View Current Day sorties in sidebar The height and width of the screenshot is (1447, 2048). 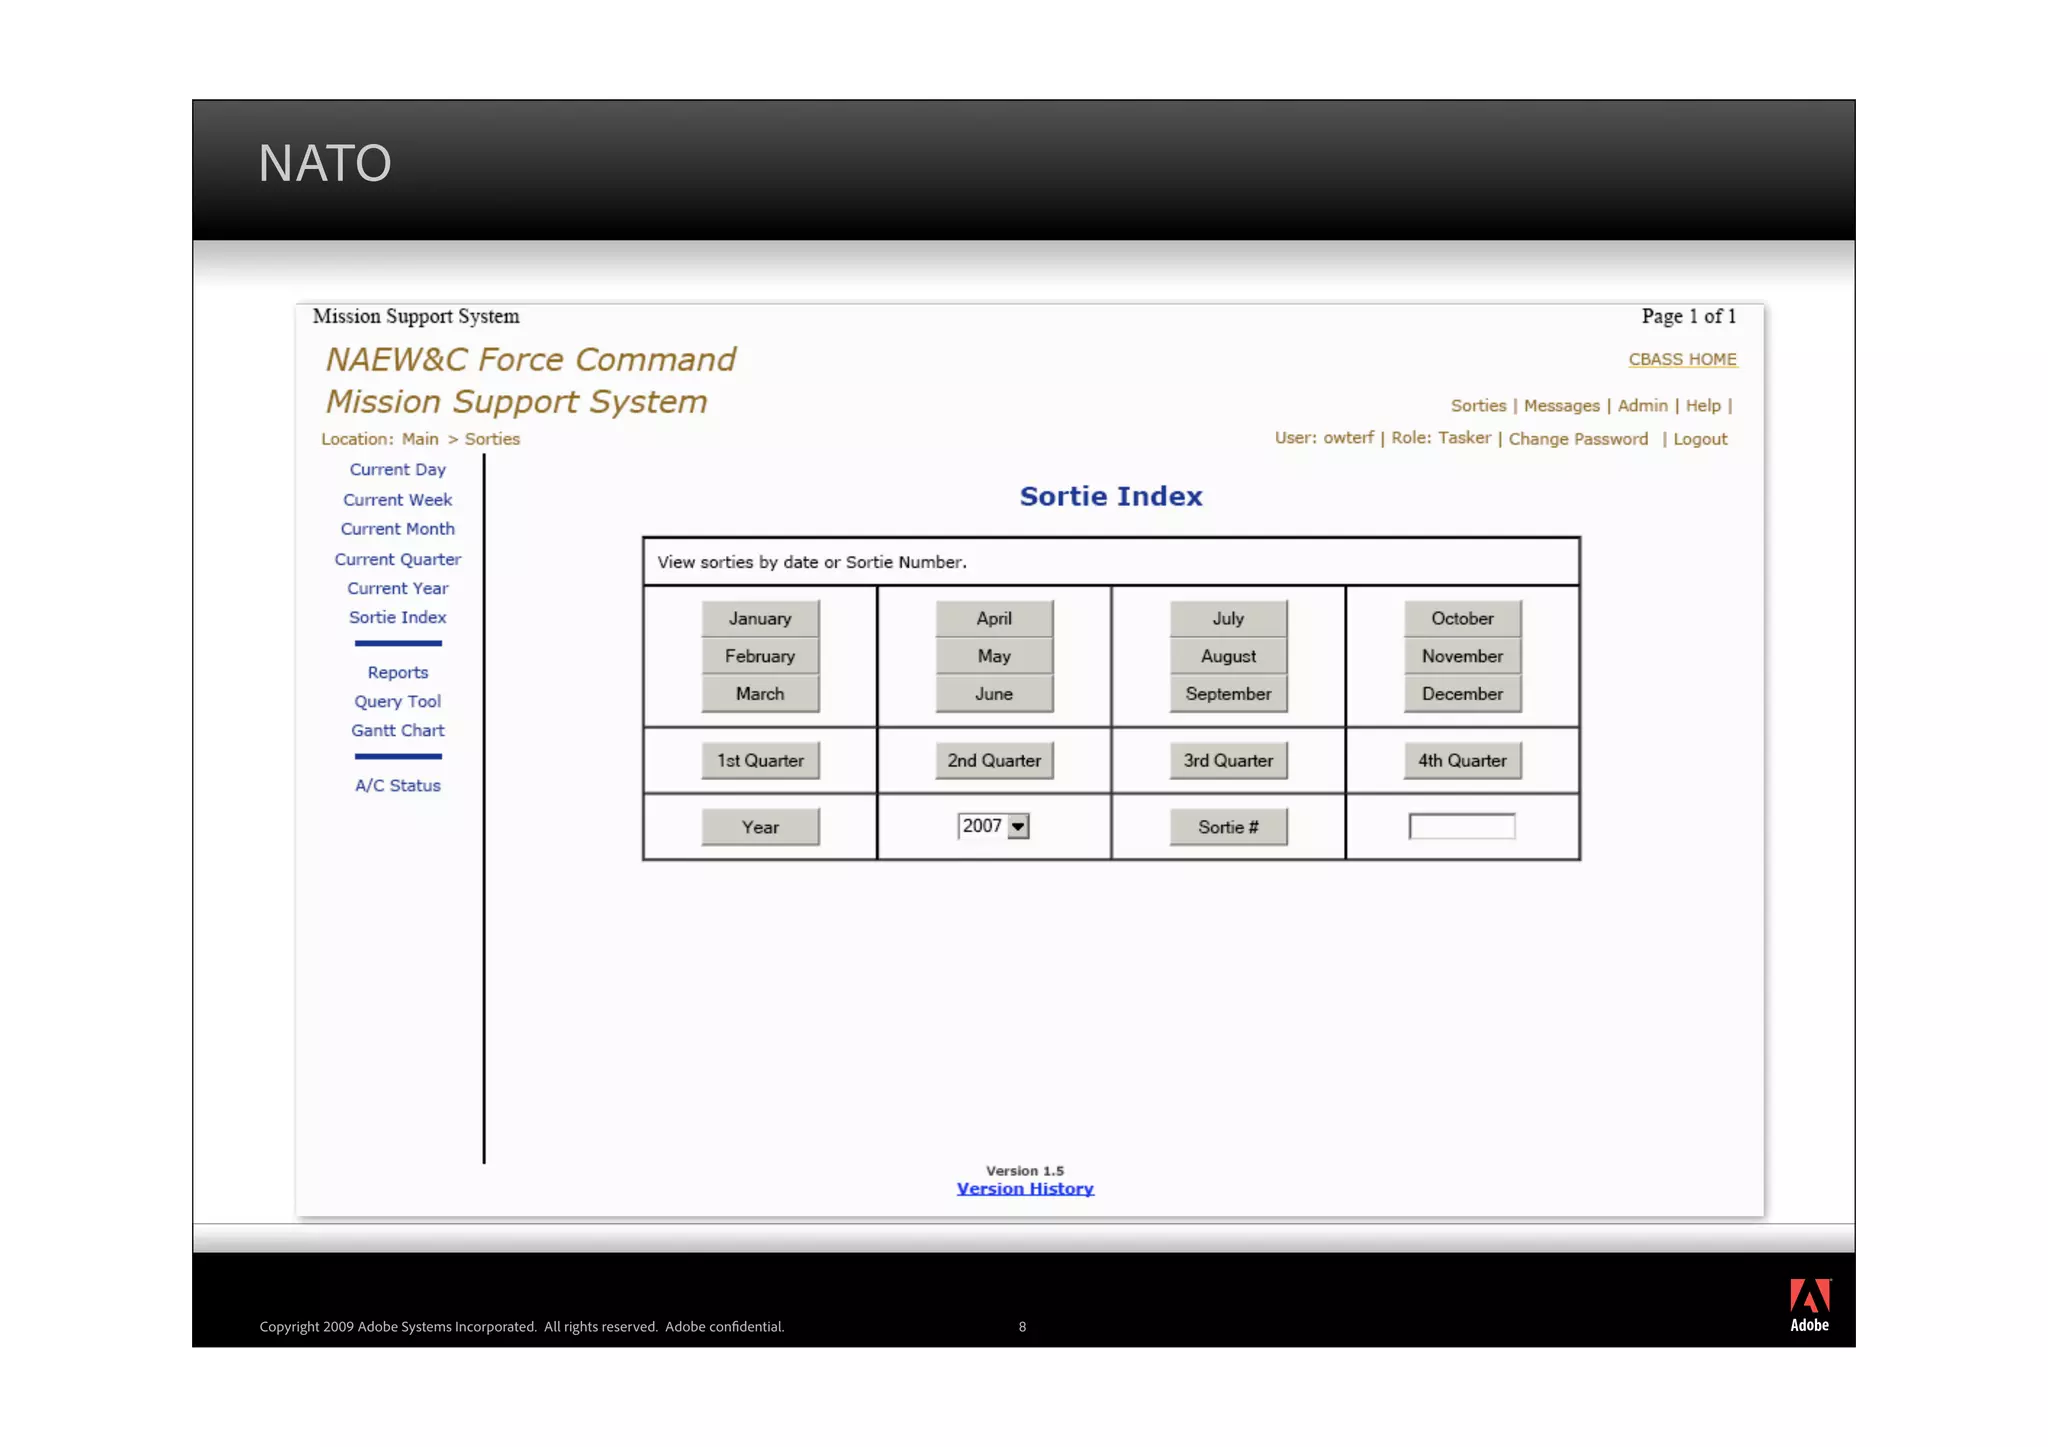pyautogui.click(x=397, y=469)
